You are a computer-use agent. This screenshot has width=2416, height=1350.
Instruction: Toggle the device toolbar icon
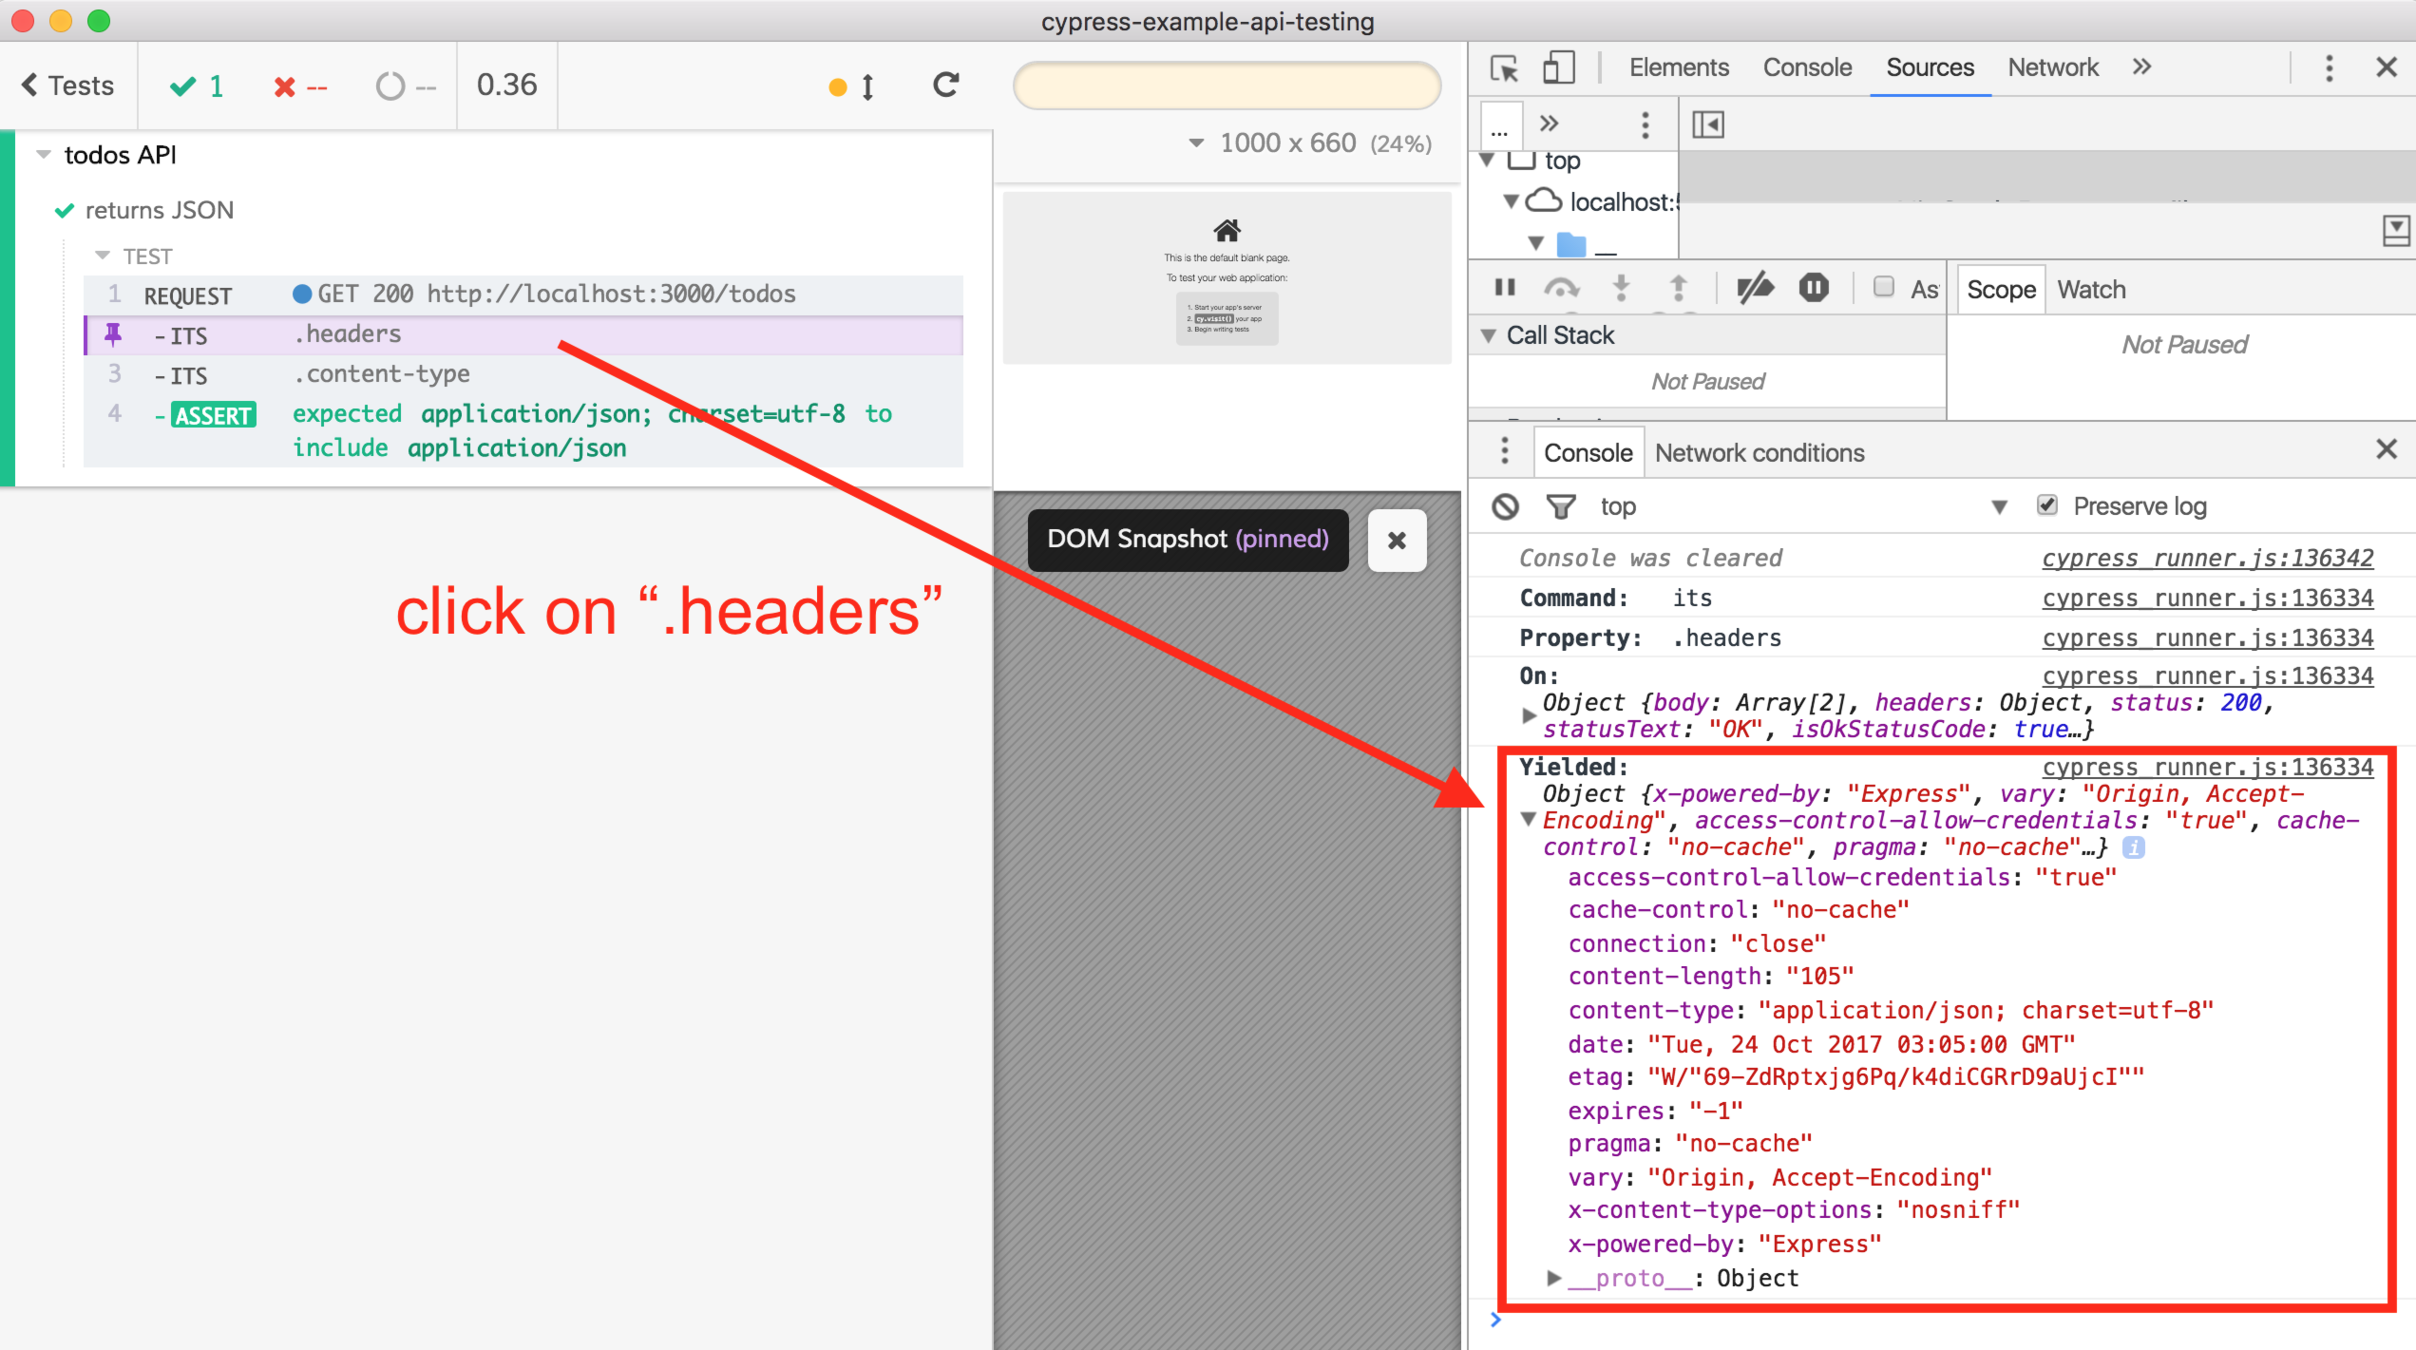point(1558,68)
